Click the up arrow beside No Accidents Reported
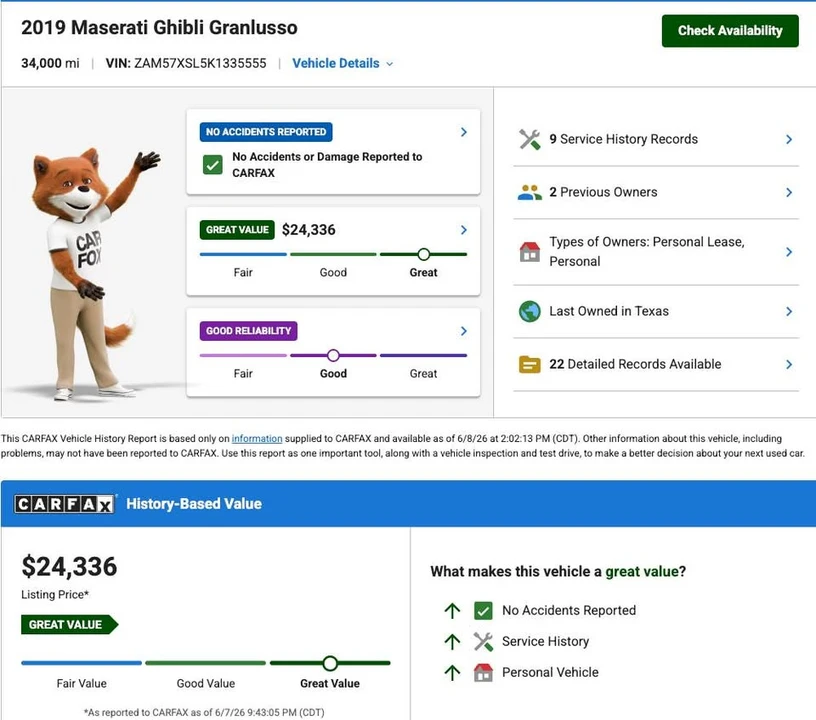The image size is (816, 720). tap(452, 610)
